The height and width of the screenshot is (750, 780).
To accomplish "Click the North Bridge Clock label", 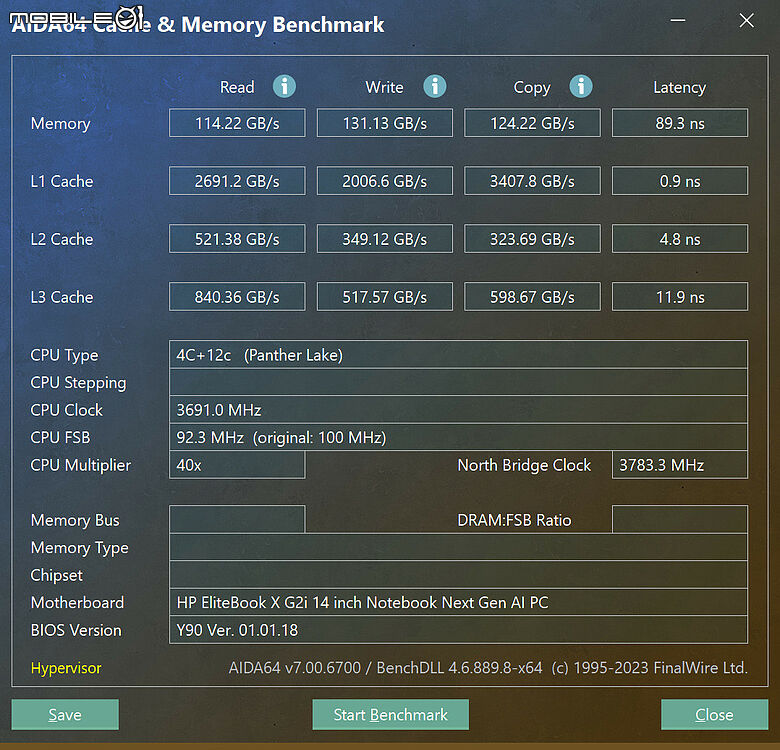I will coord(524,465).
